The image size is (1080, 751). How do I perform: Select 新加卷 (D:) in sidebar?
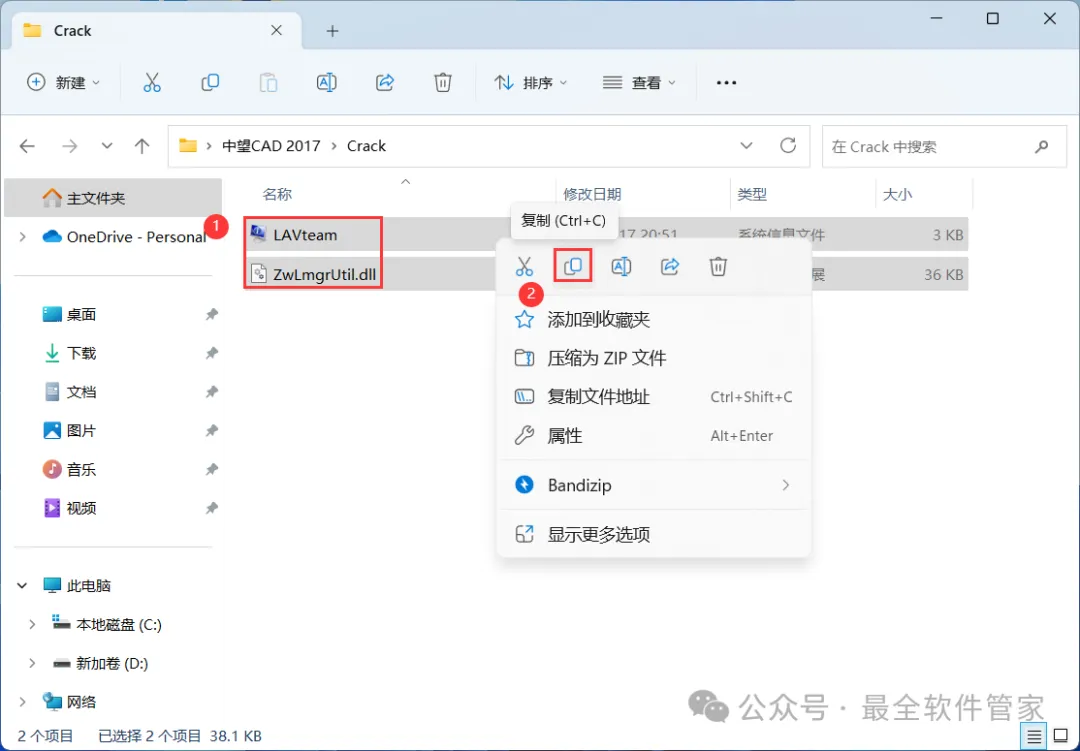coord(111,663)
